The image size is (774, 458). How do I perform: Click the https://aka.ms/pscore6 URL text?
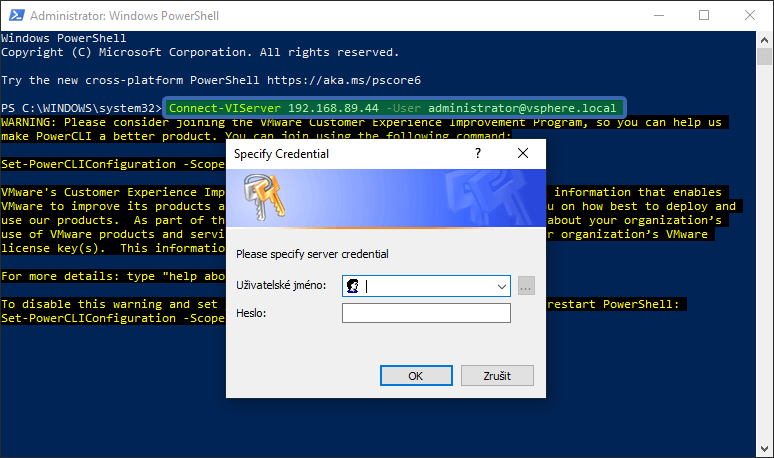[344, 80]
